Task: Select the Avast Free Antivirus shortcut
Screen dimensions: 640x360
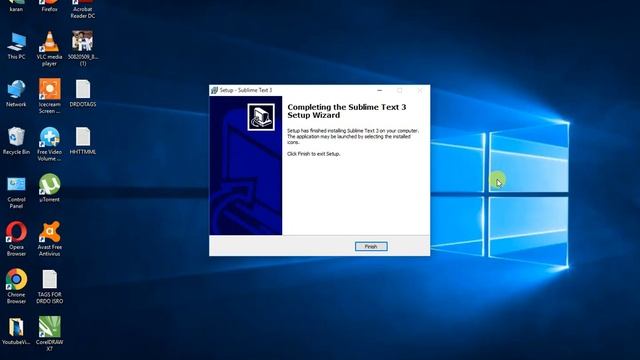Action: click(49, 239)
